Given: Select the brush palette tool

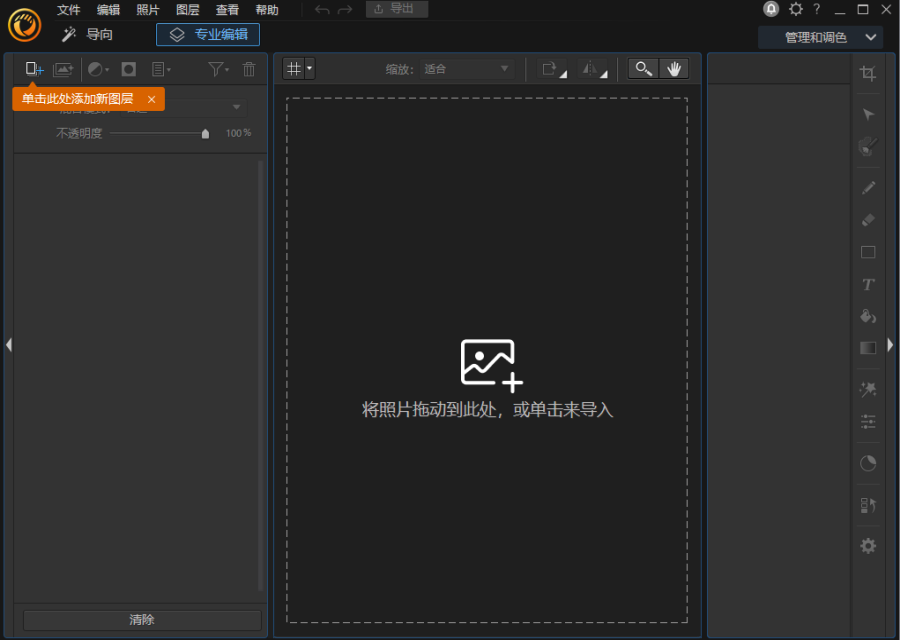Looking at the screenshot, I should pos(868,146).
